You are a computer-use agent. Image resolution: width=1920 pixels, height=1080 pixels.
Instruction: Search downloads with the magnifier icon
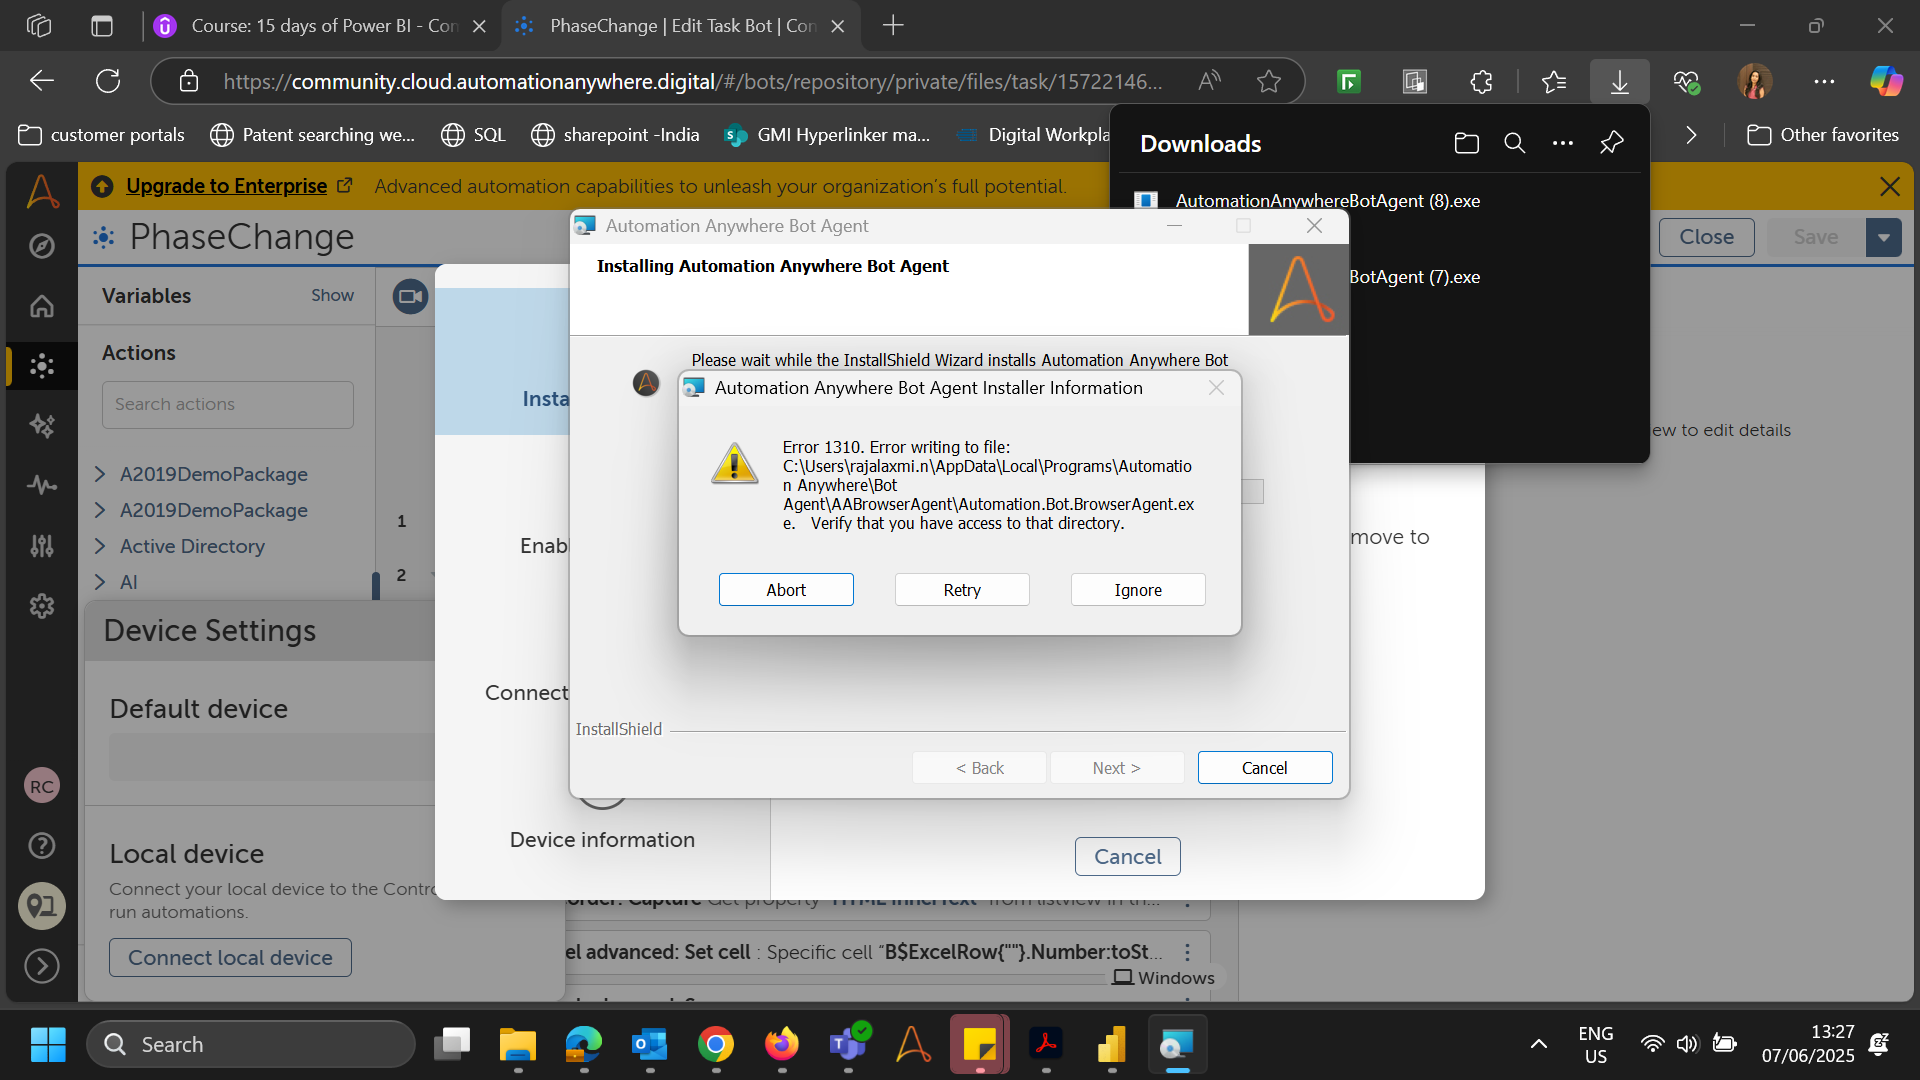point(1515,143)
